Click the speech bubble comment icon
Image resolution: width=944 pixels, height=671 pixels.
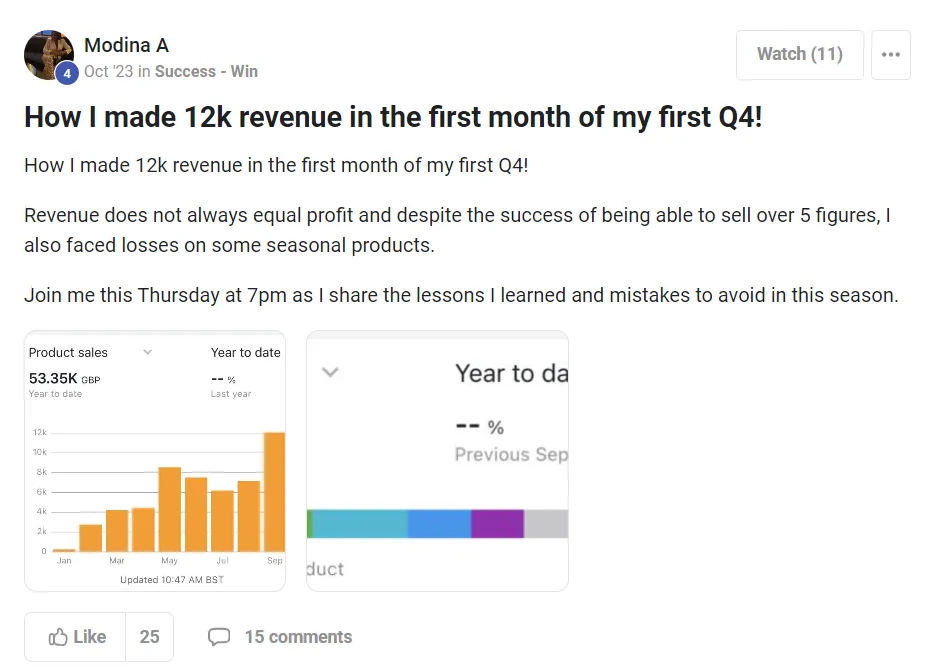click(x=219, y=637)
